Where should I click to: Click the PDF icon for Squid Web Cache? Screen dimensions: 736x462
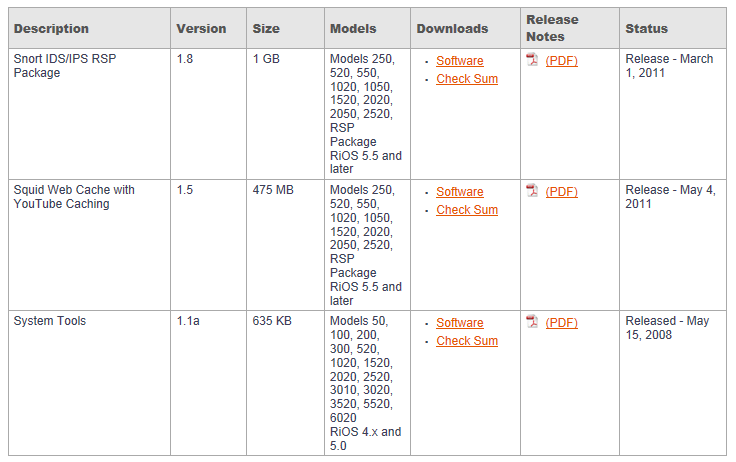click(x=532, y=191)
